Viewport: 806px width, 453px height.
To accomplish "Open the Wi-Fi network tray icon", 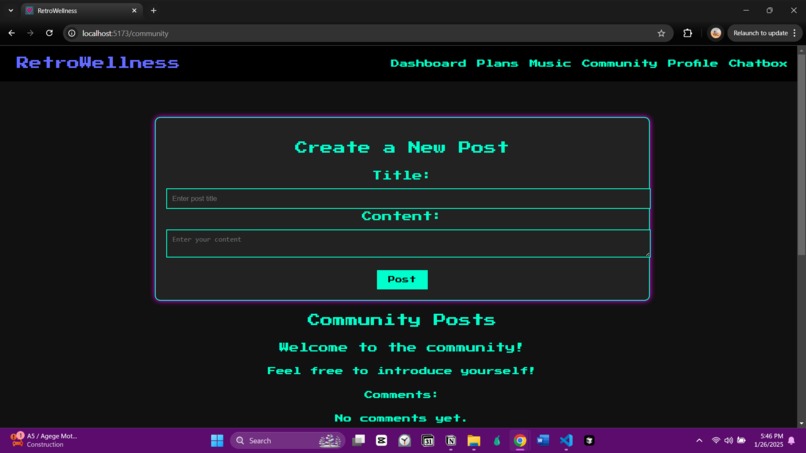I will [716, 441].
